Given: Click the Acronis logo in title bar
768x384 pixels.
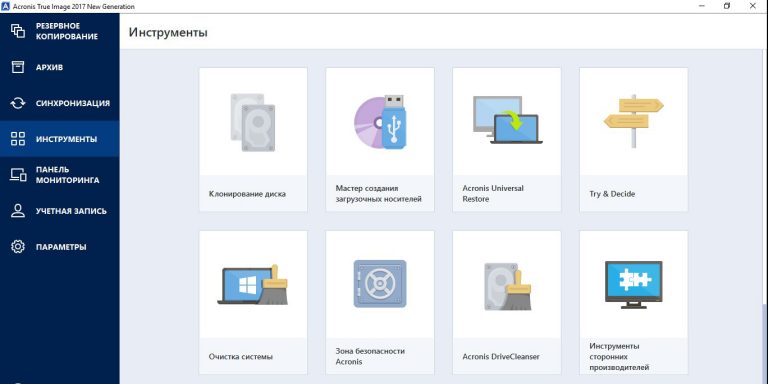Looking at the screenshot, I should click(x=6, y=6).
